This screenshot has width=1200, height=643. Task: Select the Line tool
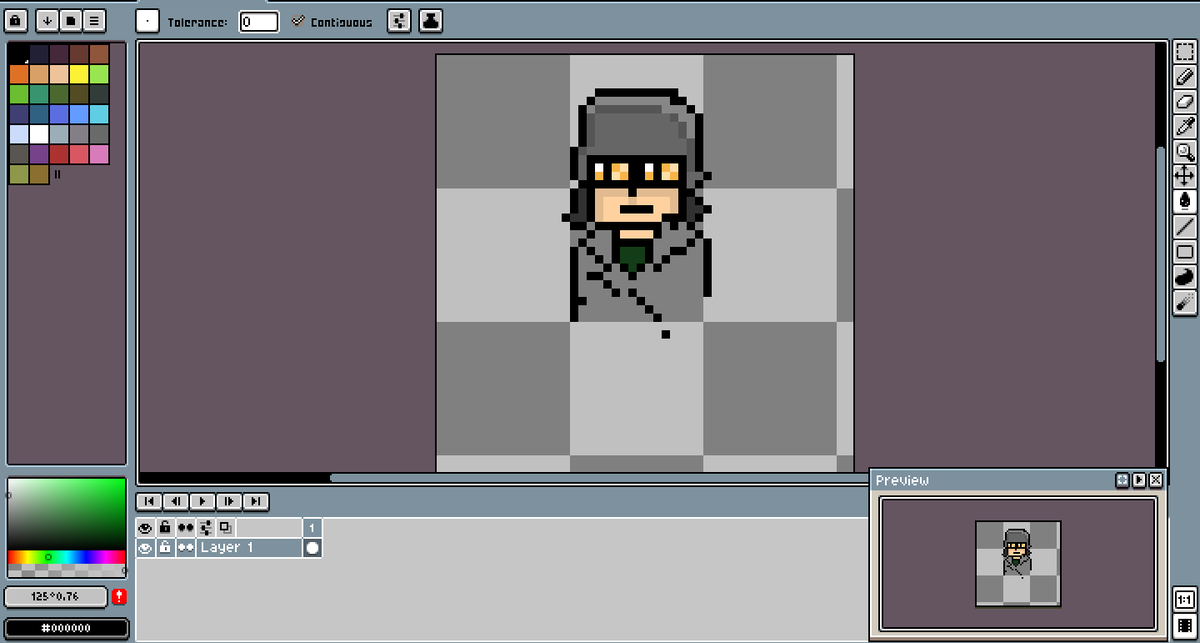[x=1185, y=226]
